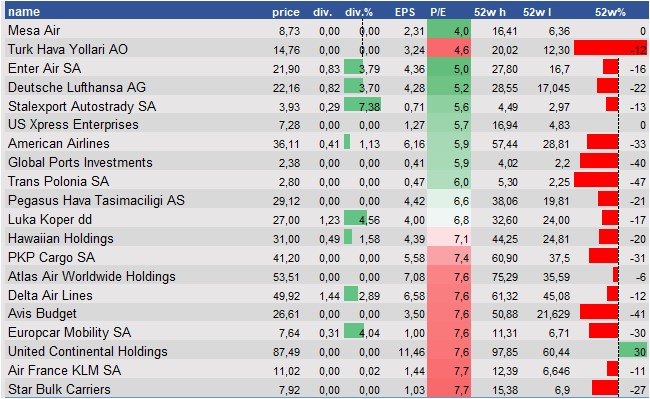Viewport: 650px width, 399px height.
Task: Click the div.% column header
Action: tap(359, 12)
